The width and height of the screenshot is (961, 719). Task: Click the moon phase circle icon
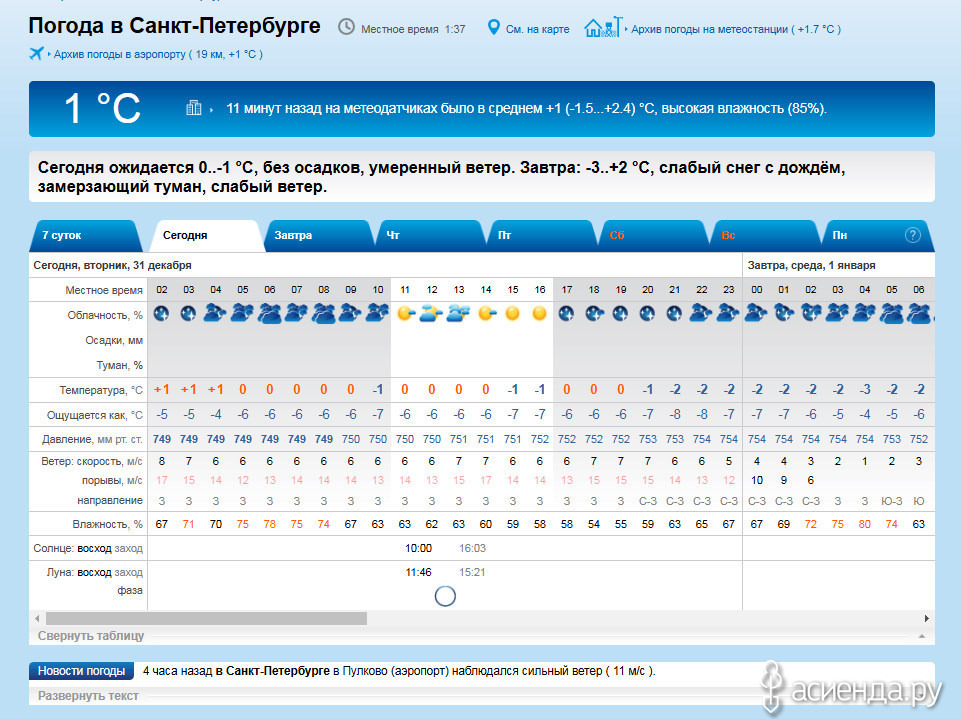445,596
